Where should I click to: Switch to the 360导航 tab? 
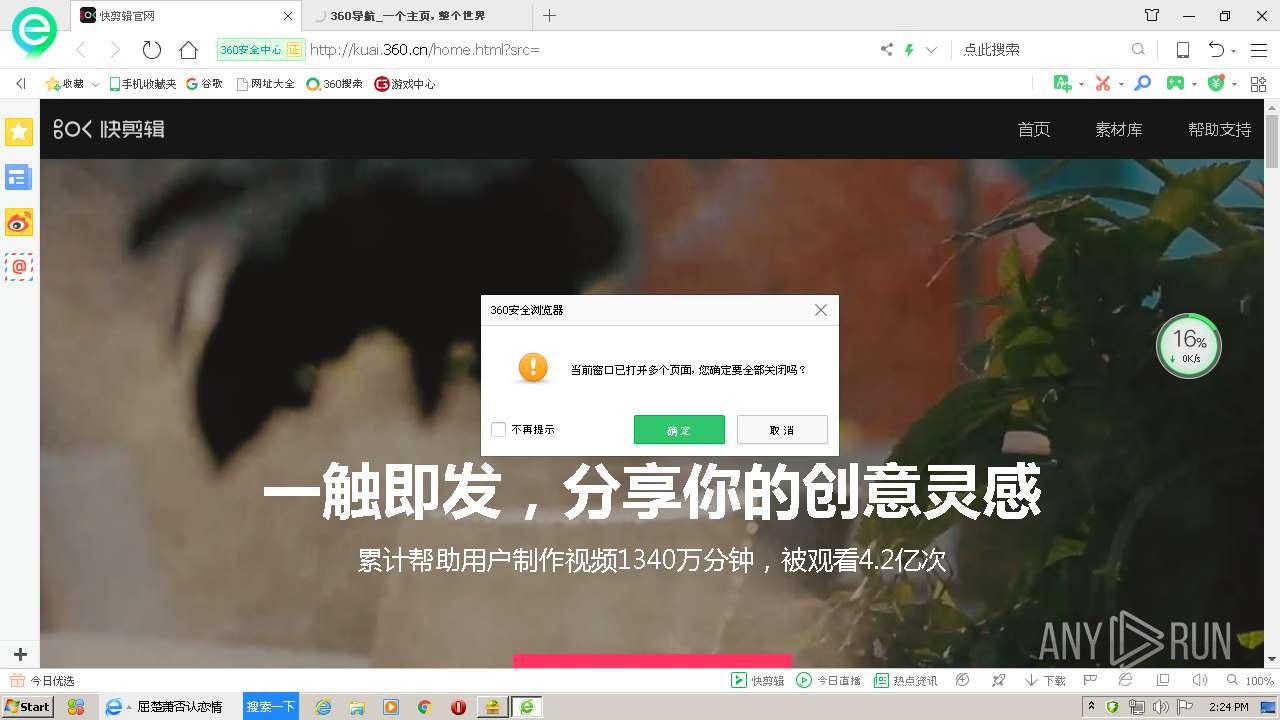pyautogui.click(x=416, y=15)
